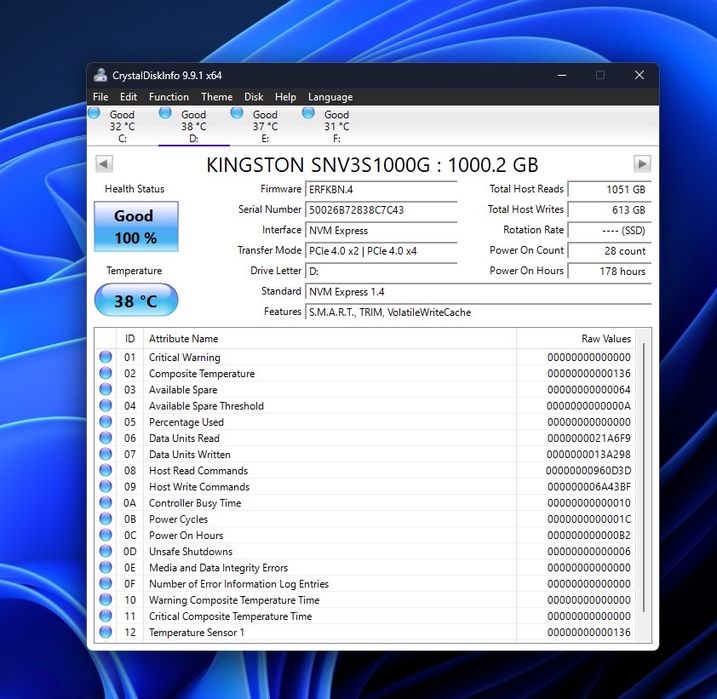The height and width of the screenshot is (699, 717).
Task: Select the F: drive tab
Action: 337,126
